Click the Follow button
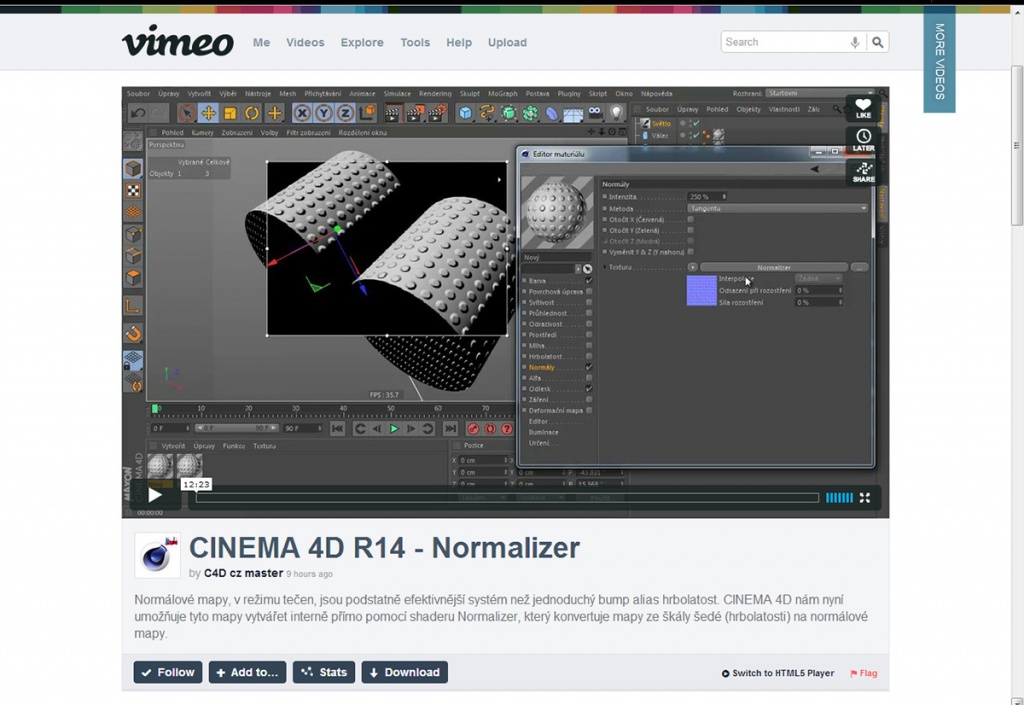This screenshot has width=1024, height=705. pyautogui.click(x=168, y=672)
